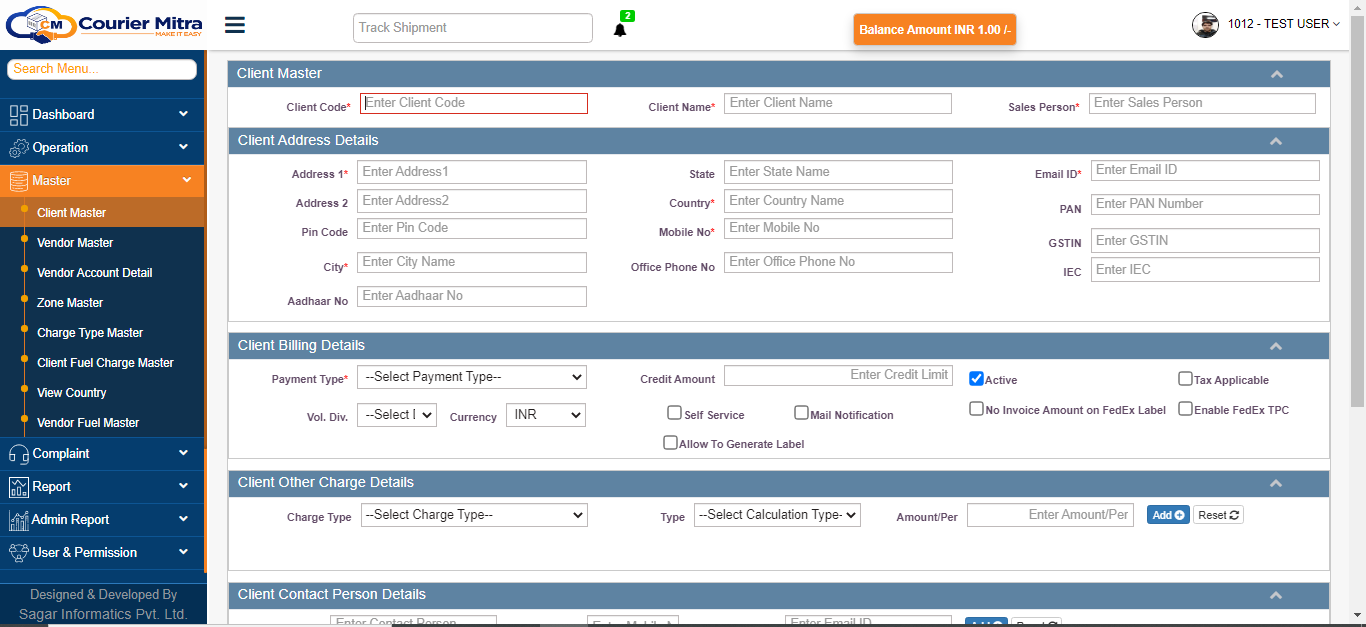Viewport: 1366px width, 627px height.
Task: Open the hamburger navigation menu
Action: click(x=234, y=24)
